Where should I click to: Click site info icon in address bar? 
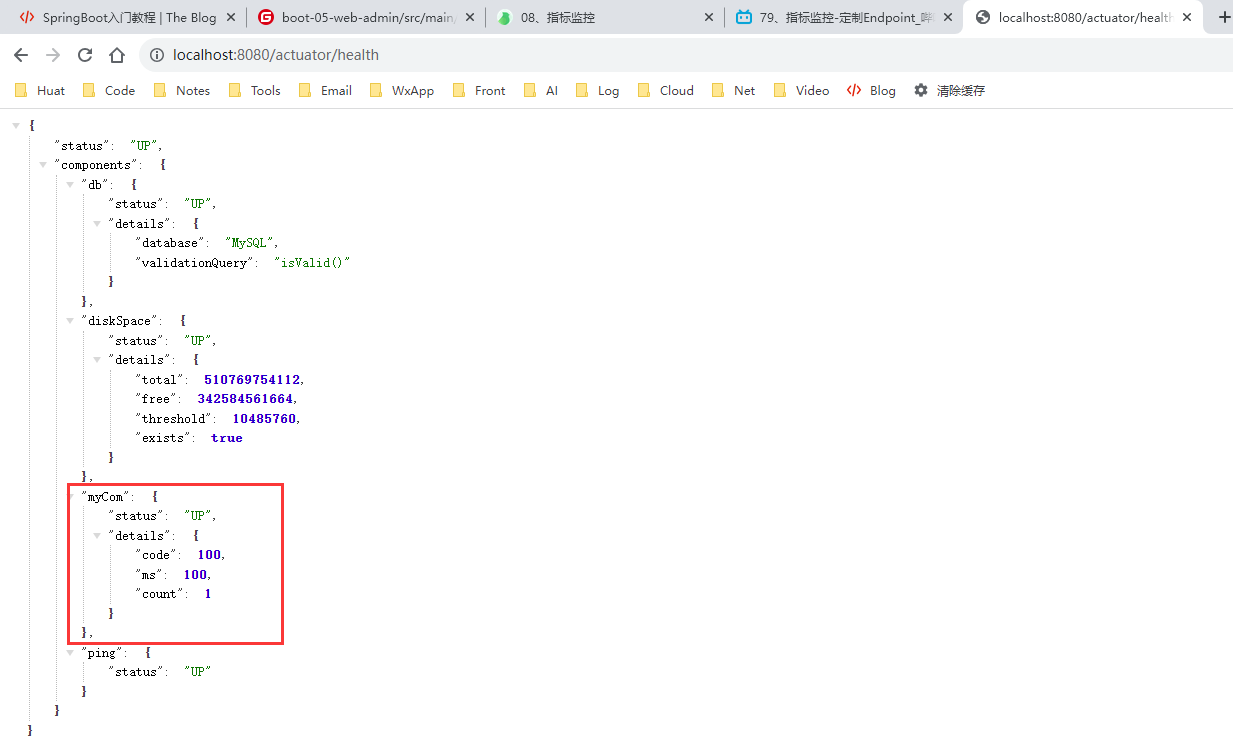tap(157, 55)
